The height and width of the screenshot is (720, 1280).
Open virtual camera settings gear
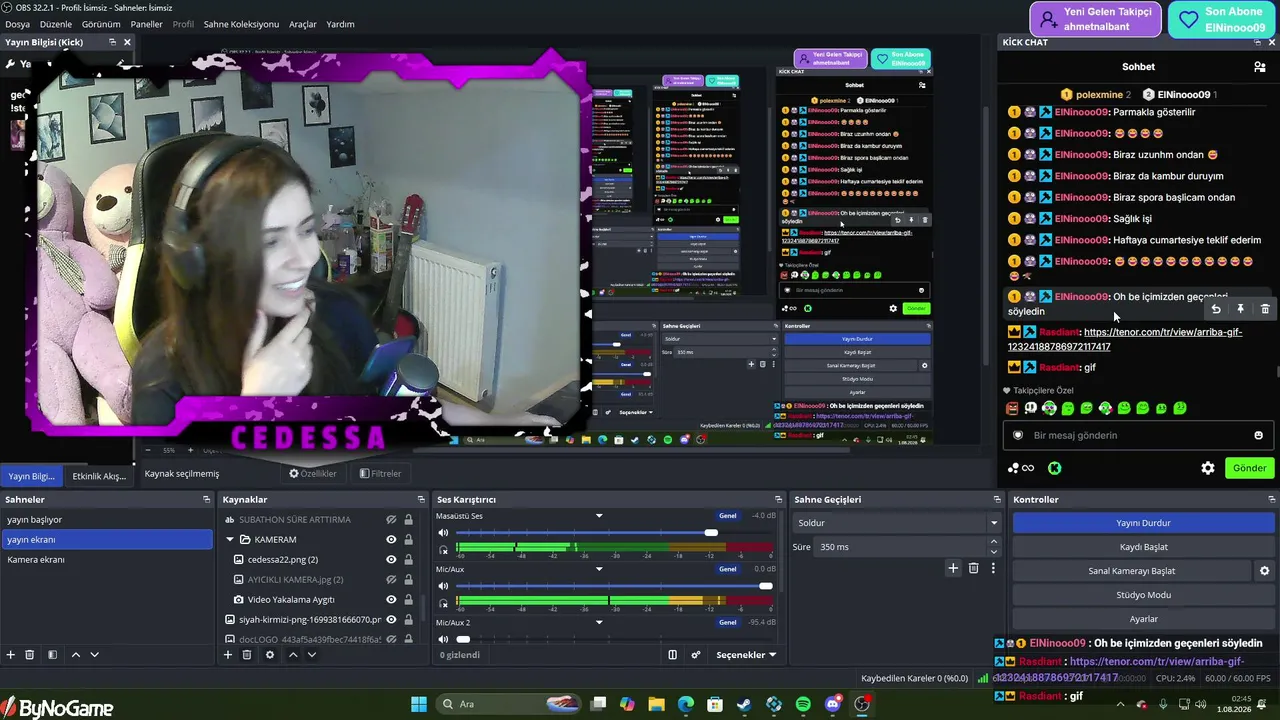[x=1264, y=571]
